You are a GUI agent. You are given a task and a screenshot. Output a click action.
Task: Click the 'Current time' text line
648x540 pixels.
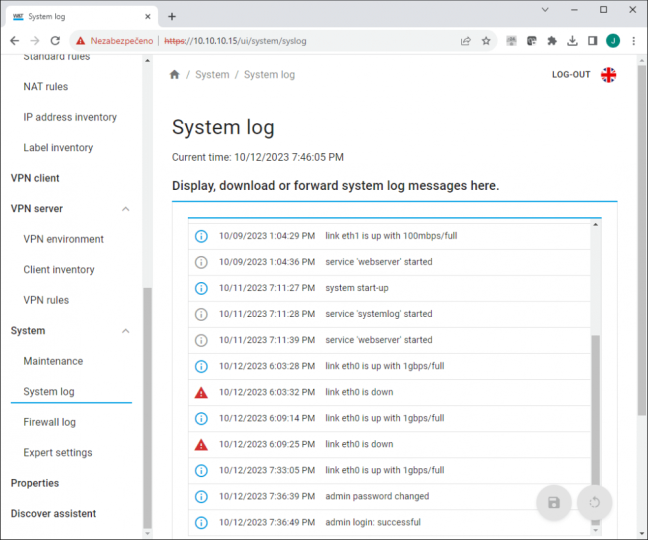(258, 157)
